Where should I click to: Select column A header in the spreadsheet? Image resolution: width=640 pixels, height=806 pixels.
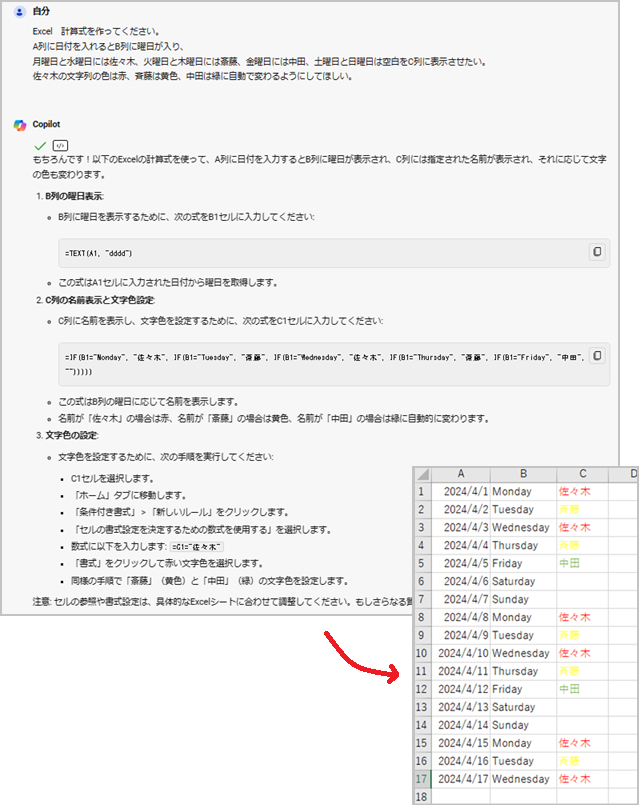tap(461, 474)
